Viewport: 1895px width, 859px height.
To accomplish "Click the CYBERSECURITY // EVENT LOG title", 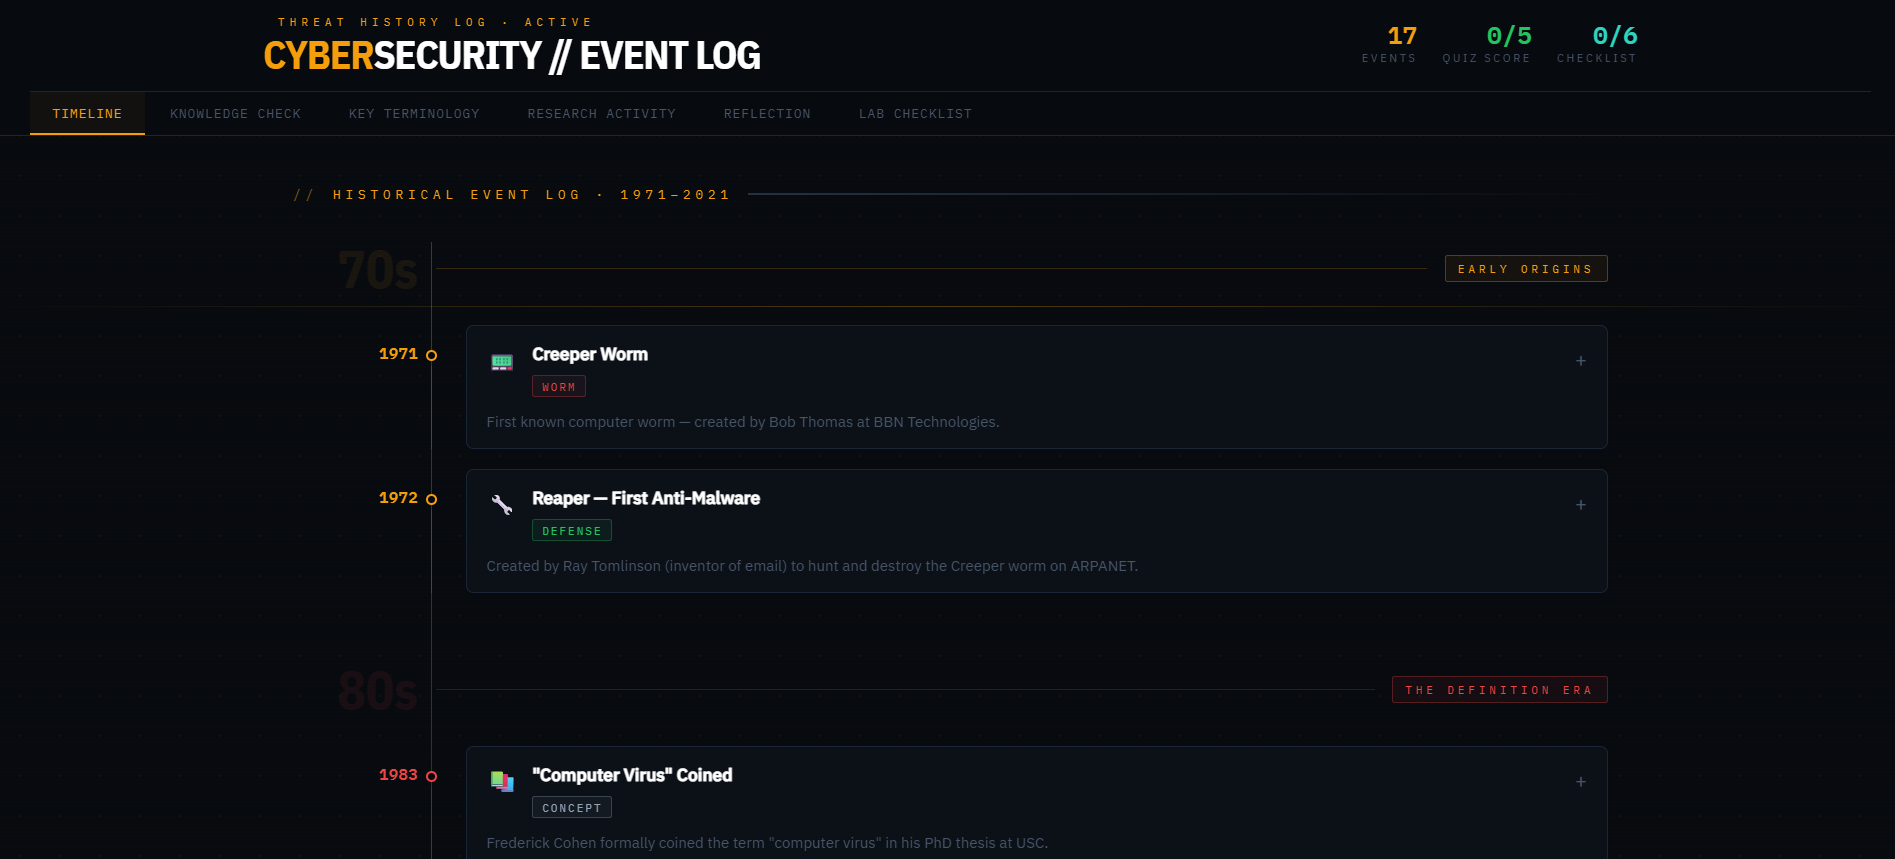I will [x=511, y=56].
